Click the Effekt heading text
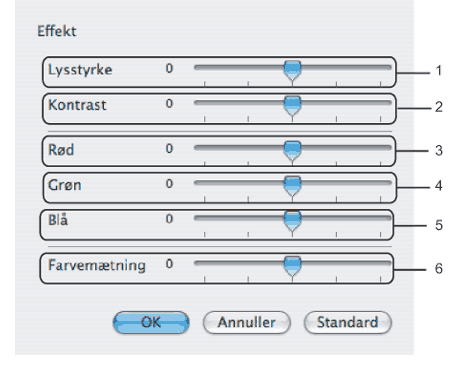 coord(57,31)
